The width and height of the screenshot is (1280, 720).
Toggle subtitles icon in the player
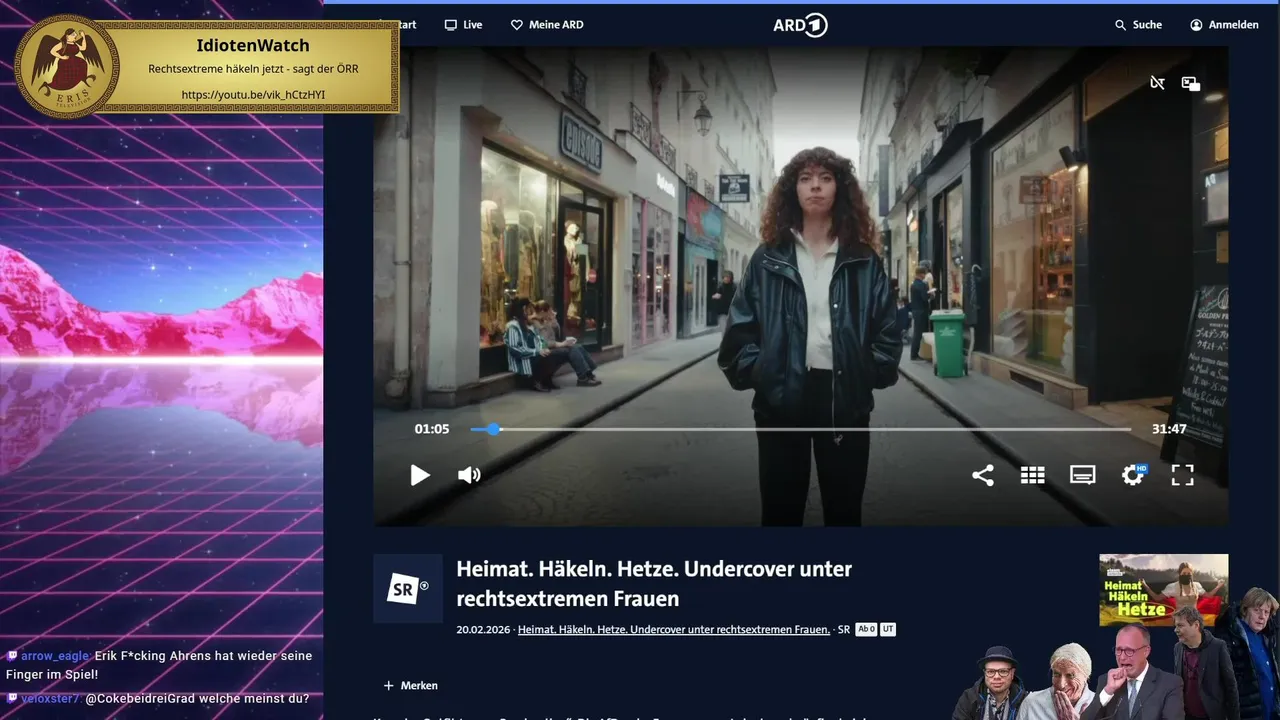1083,475
